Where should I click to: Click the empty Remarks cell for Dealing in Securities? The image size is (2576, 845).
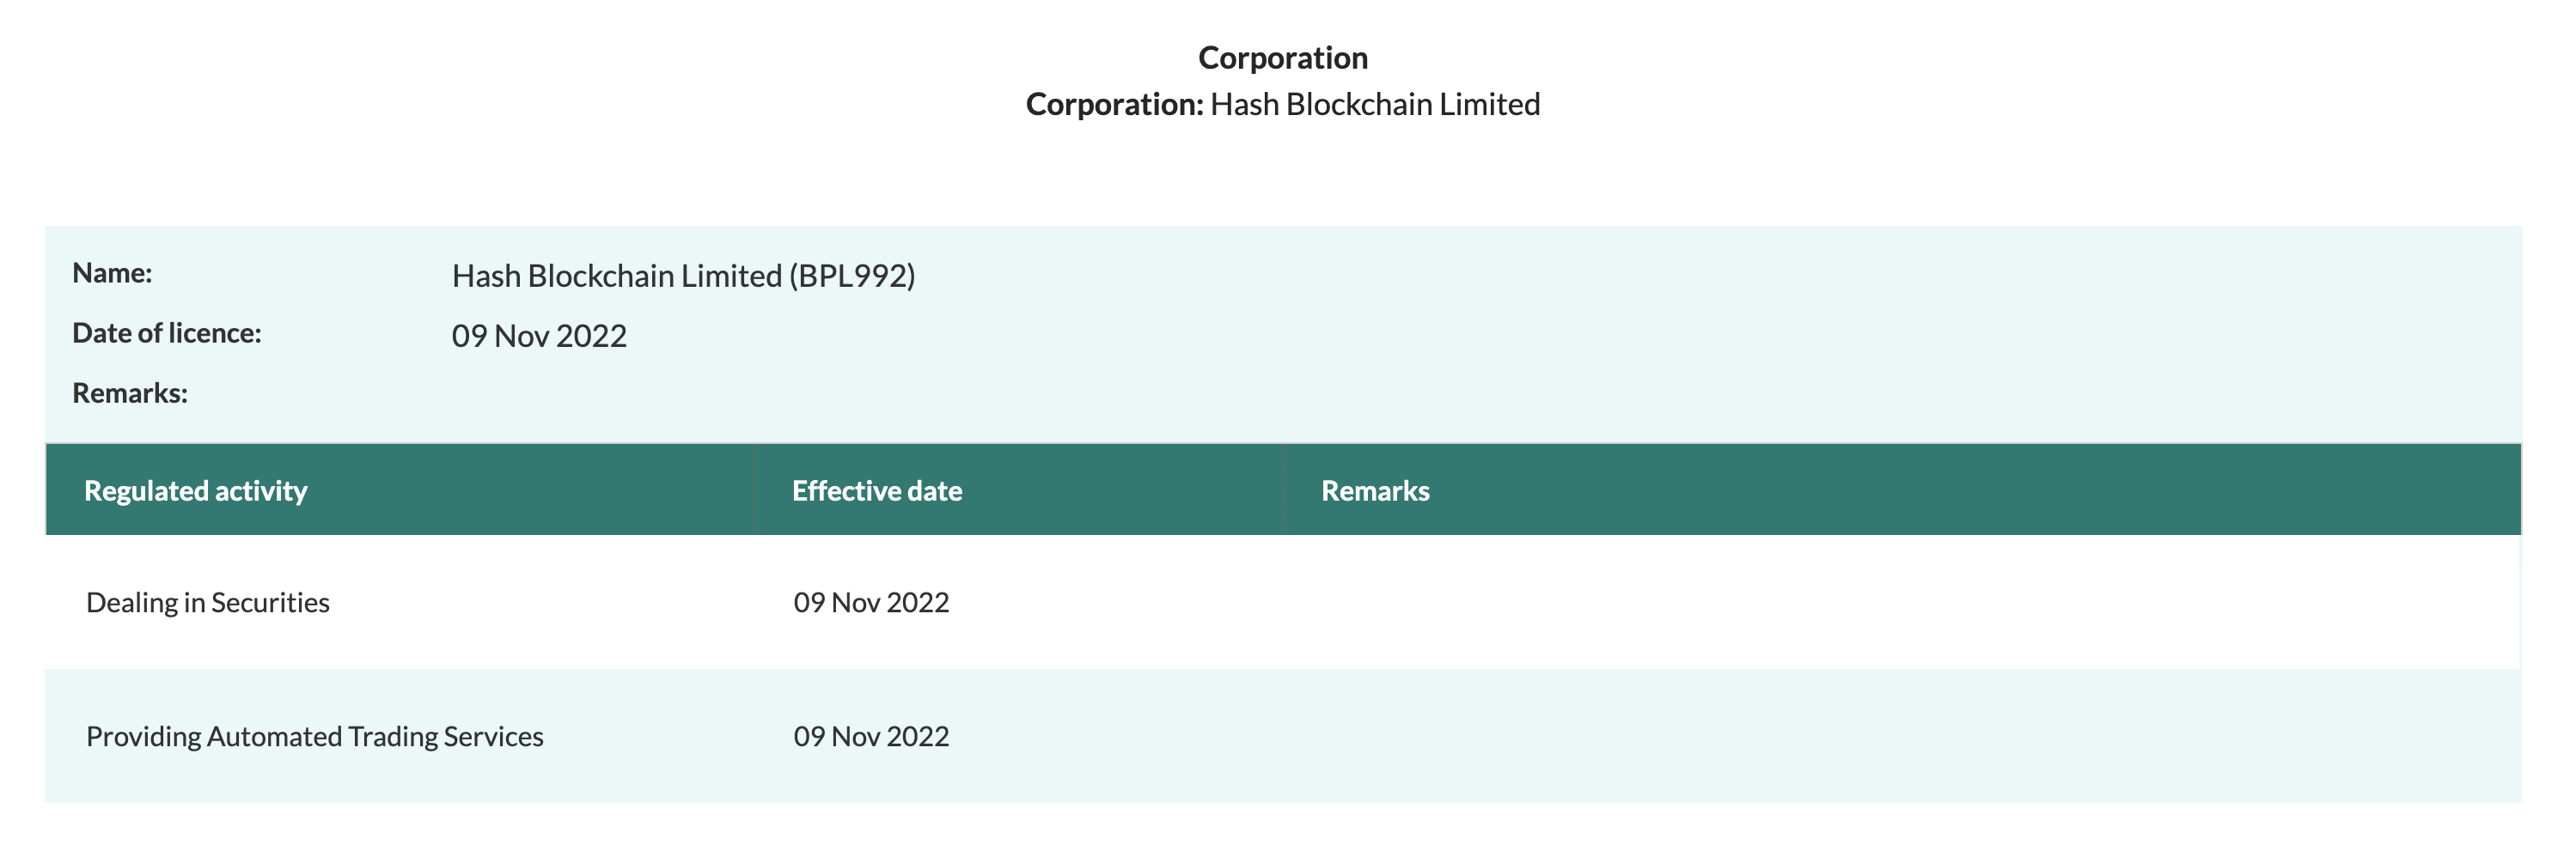coord(1800,602)
